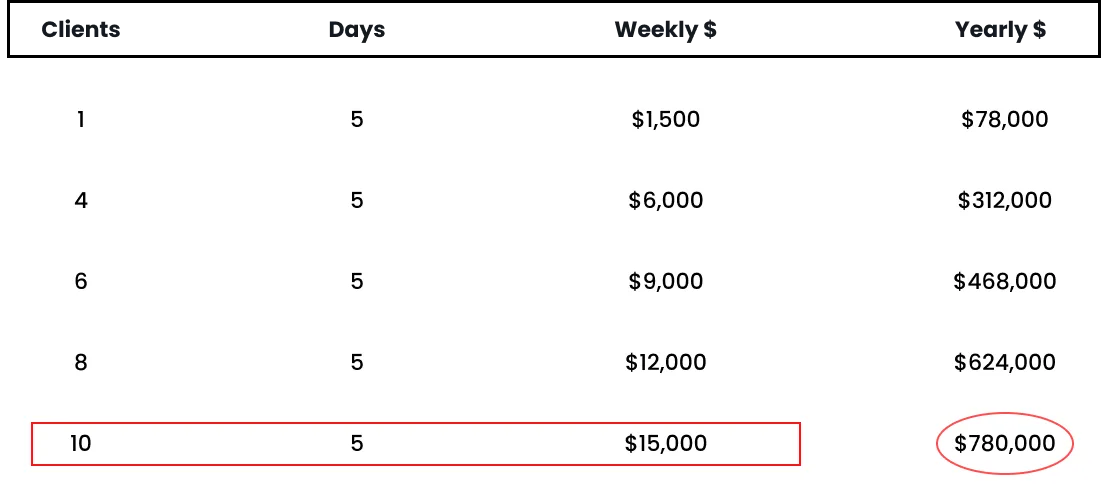This screenshot has height=496, width=1101.
Task: Click the Days column header
Action: tap(357, 30)
